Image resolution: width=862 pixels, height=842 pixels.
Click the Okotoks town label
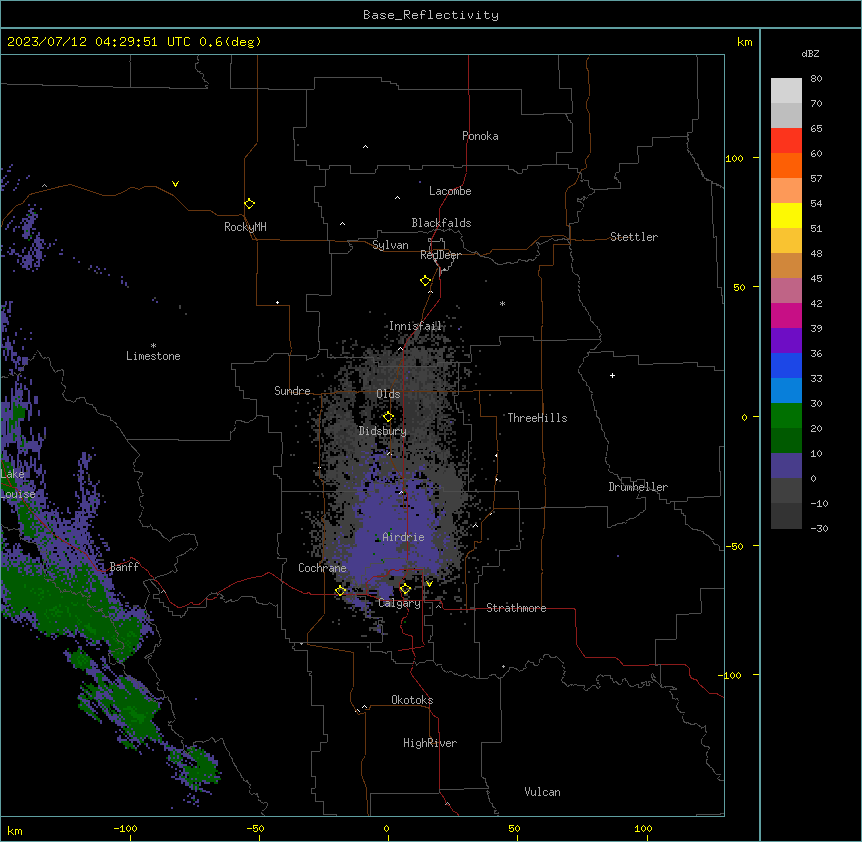tap(412, 700)
